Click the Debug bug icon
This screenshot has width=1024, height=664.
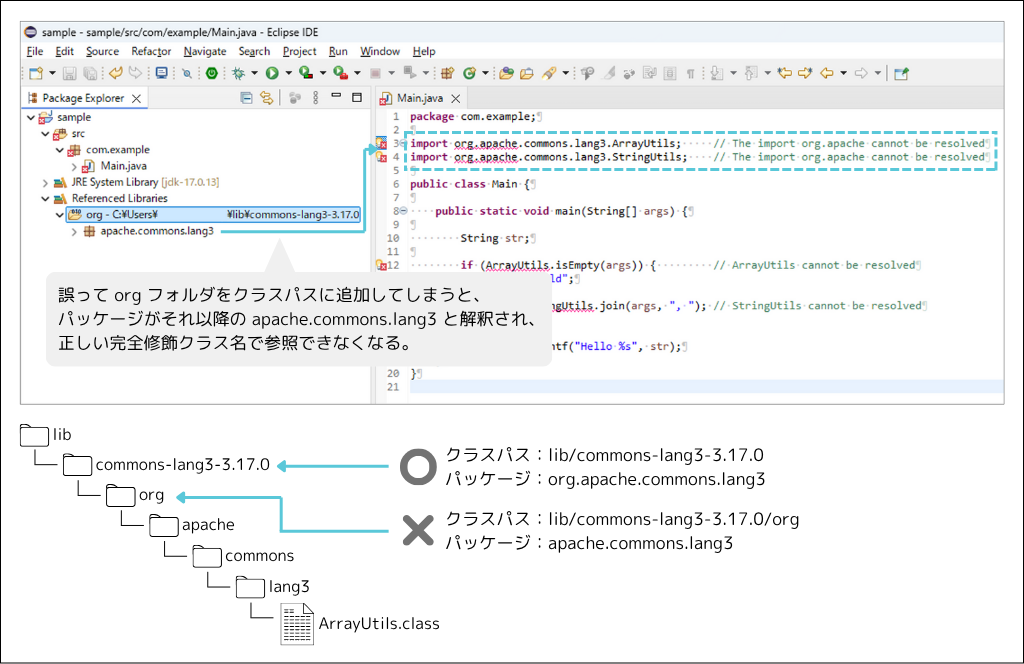(x=238, y=73)
